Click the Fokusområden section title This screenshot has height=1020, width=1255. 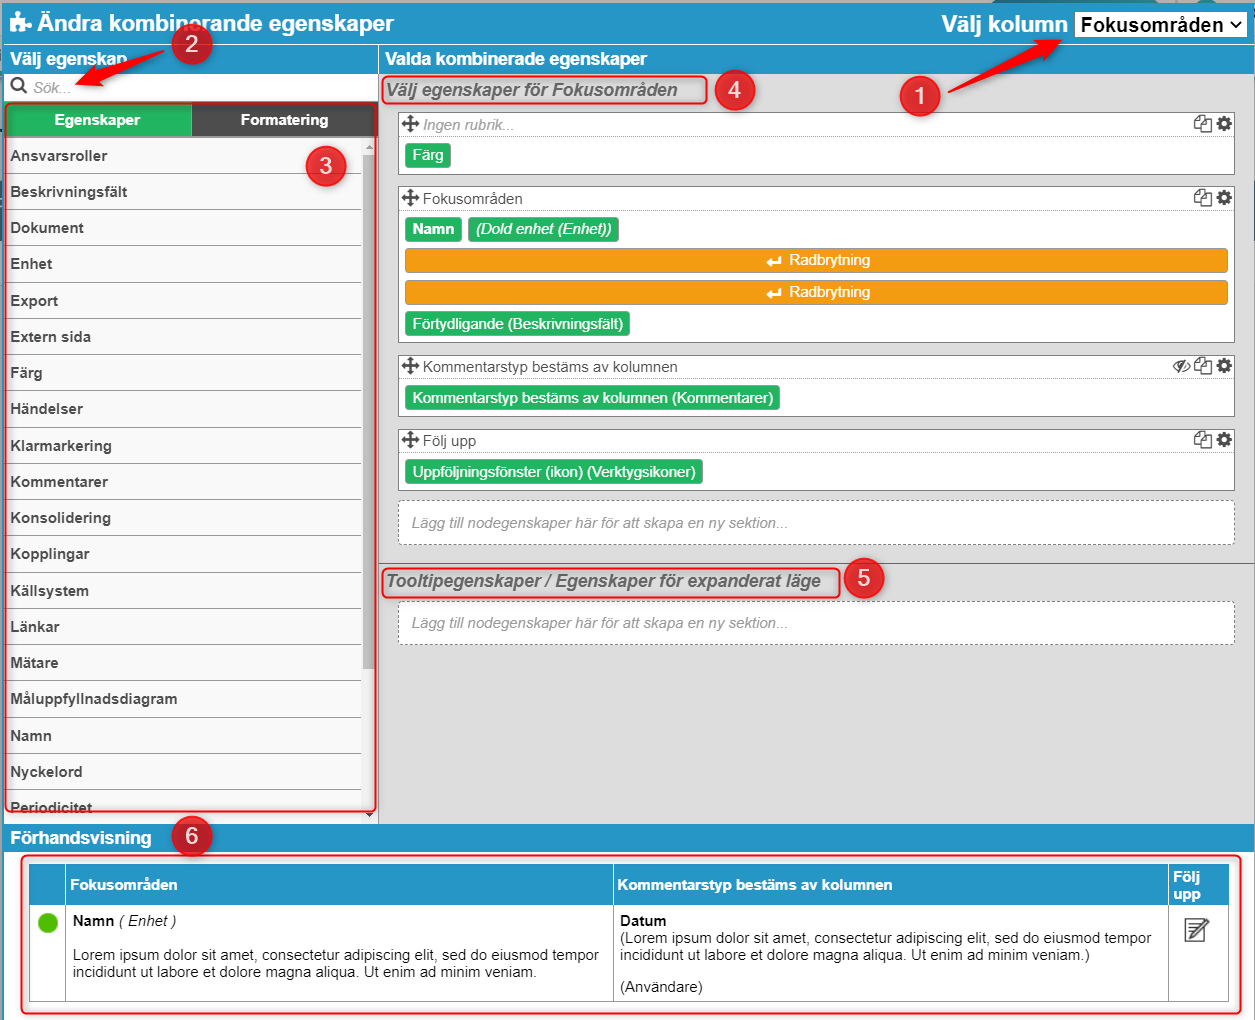coord(472,199)
